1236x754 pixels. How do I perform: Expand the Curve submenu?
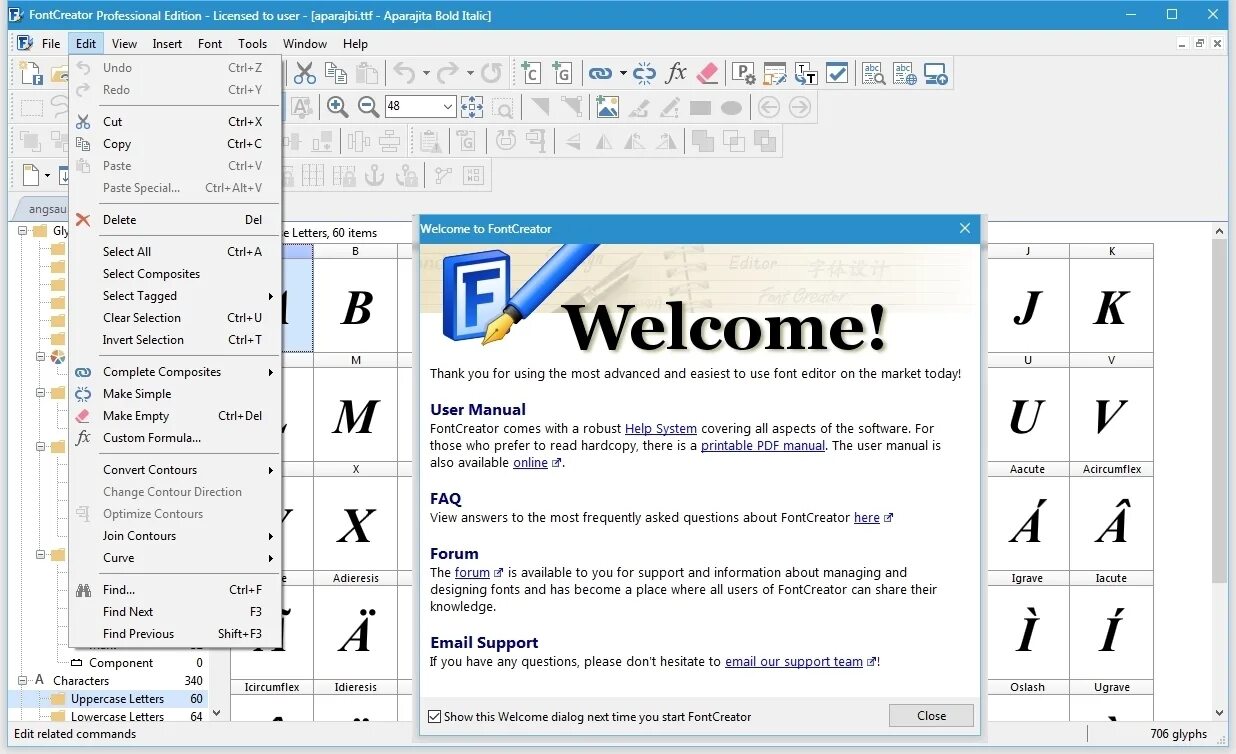click(x=175, y=558)
